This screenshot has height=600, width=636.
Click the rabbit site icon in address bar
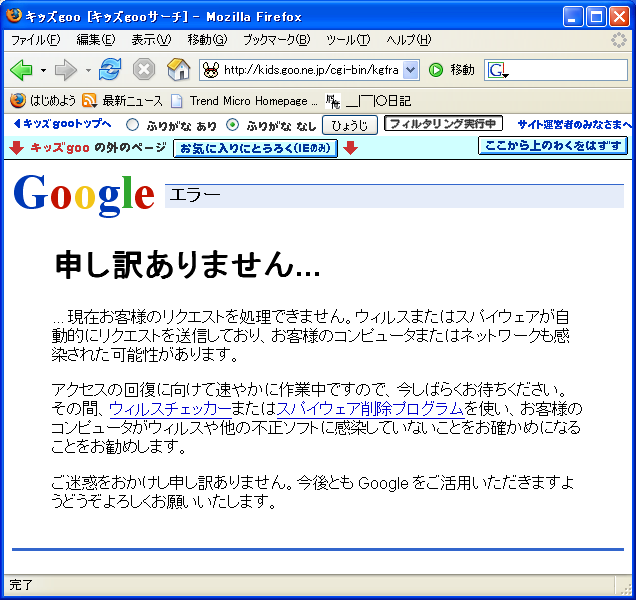pyautogui.click(x=211, y=70)
